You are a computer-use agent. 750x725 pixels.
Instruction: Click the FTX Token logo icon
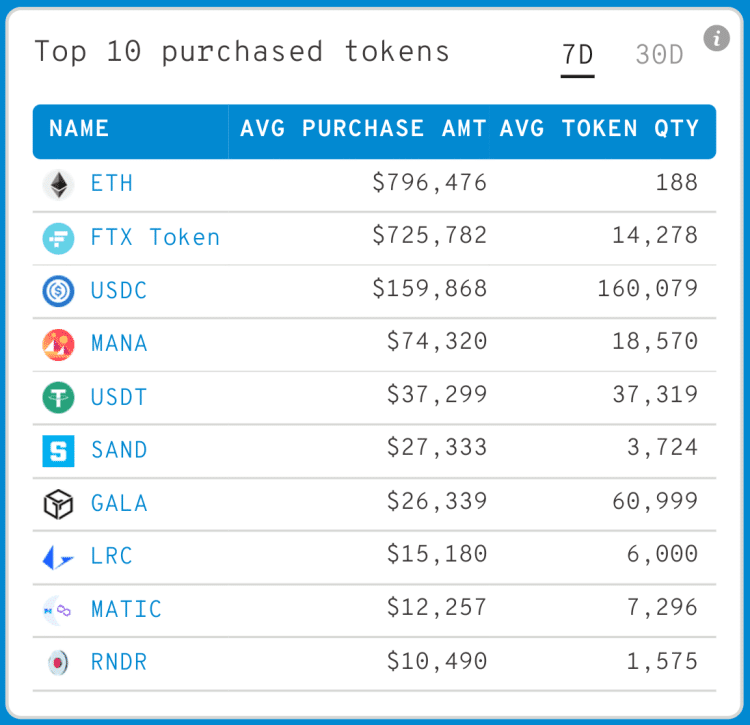[x=58, y=238]
